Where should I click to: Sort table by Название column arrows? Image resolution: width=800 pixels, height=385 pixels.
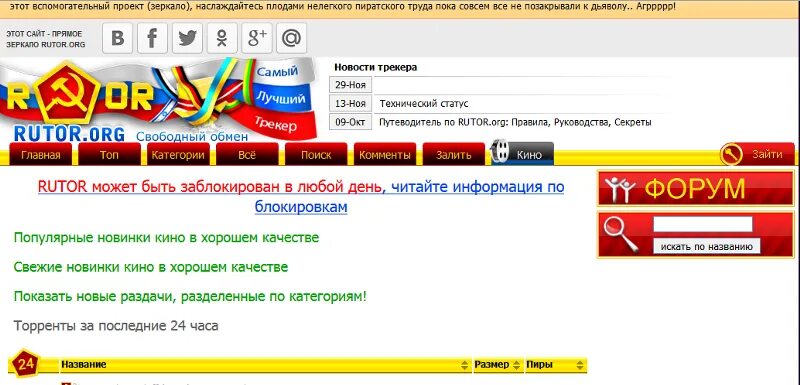tap(464, 365)
